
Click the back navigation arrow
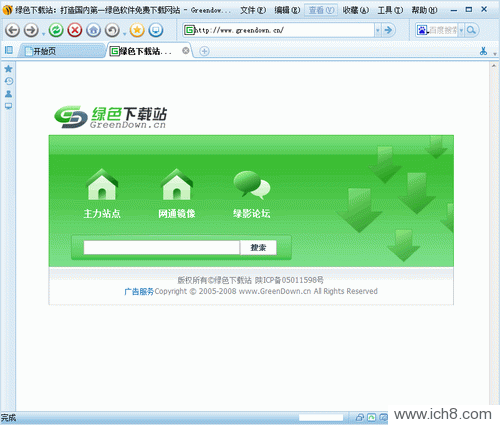pos(12,30)
